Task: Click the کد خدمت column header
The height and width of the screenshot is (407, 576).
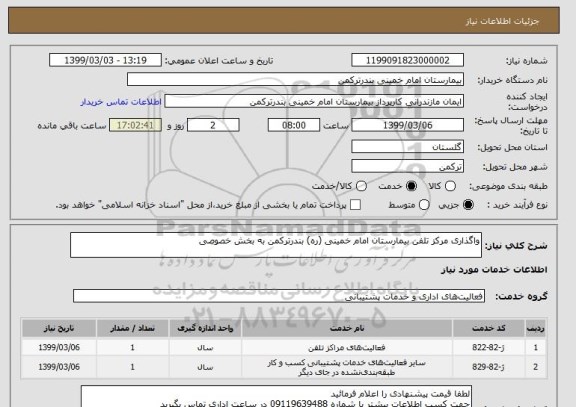Action: (489, 328)
